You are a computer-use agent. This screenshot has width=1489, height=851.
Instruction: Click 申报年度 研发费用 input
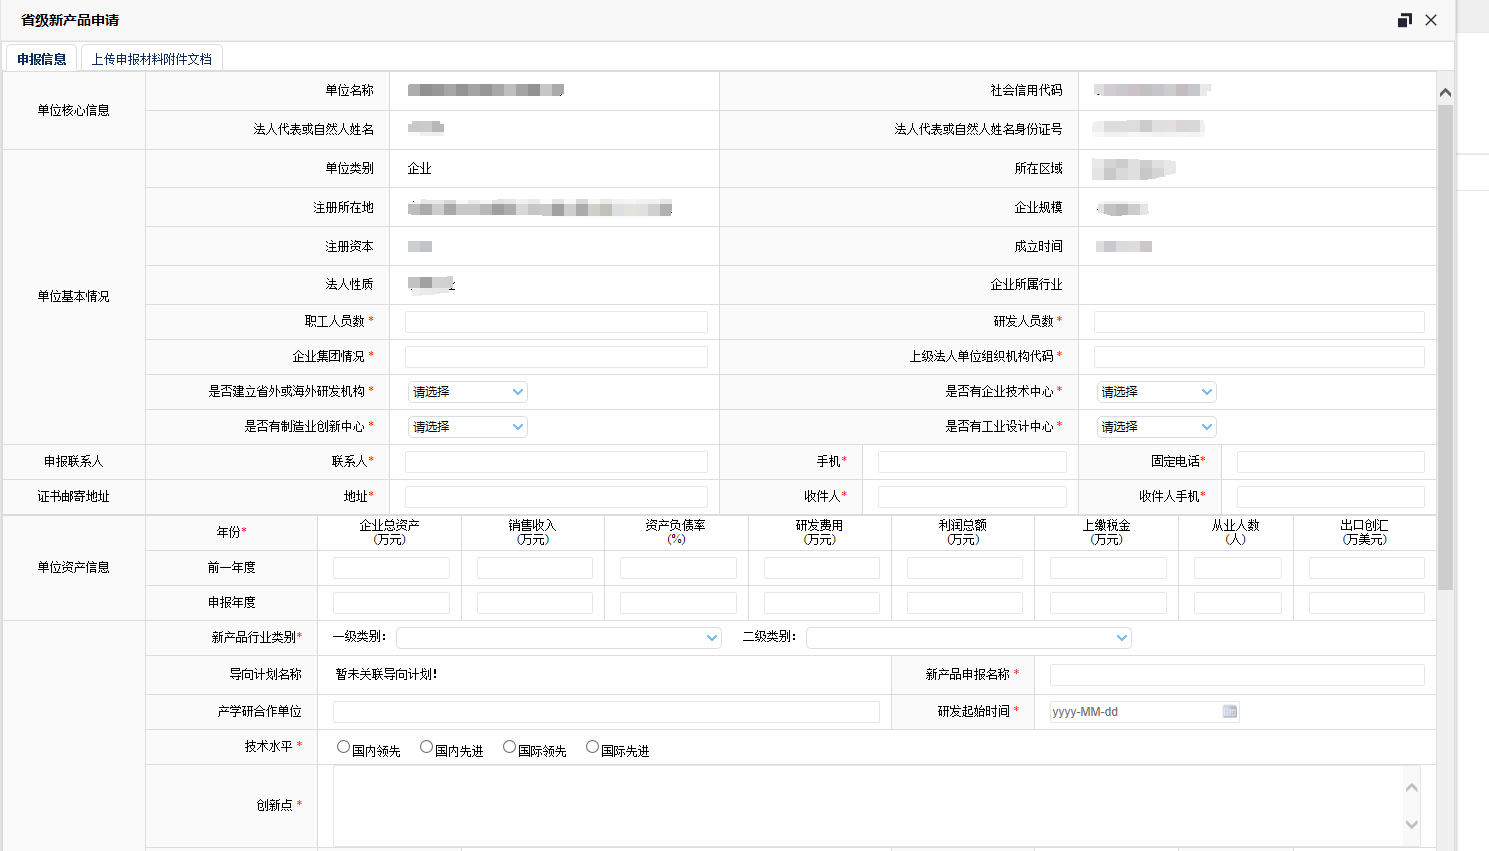pyautogui.click(x=822, y=603)
